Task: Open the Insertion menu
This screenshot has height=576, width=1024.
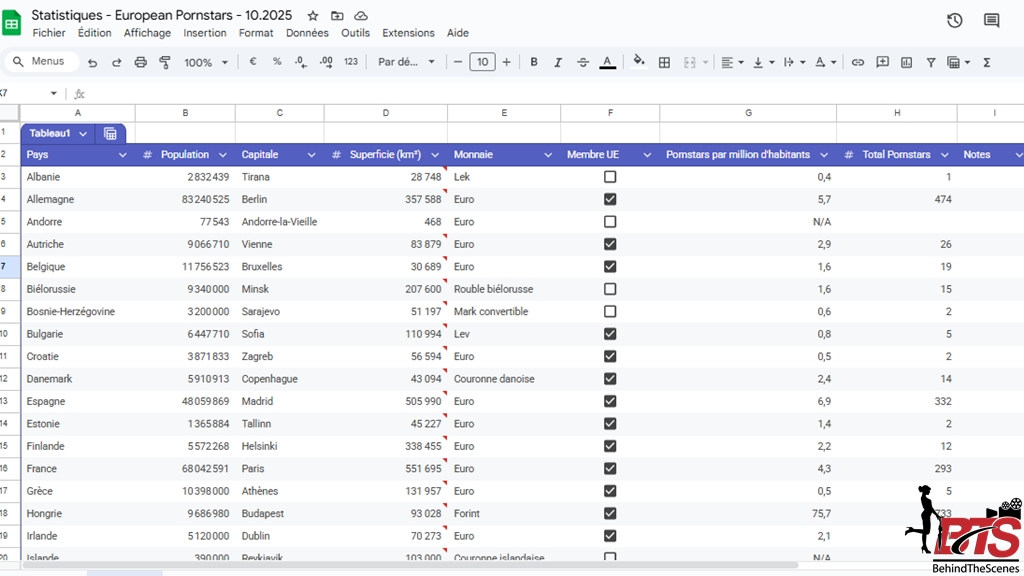Action: pyautogui.click(x=204, y=33)
